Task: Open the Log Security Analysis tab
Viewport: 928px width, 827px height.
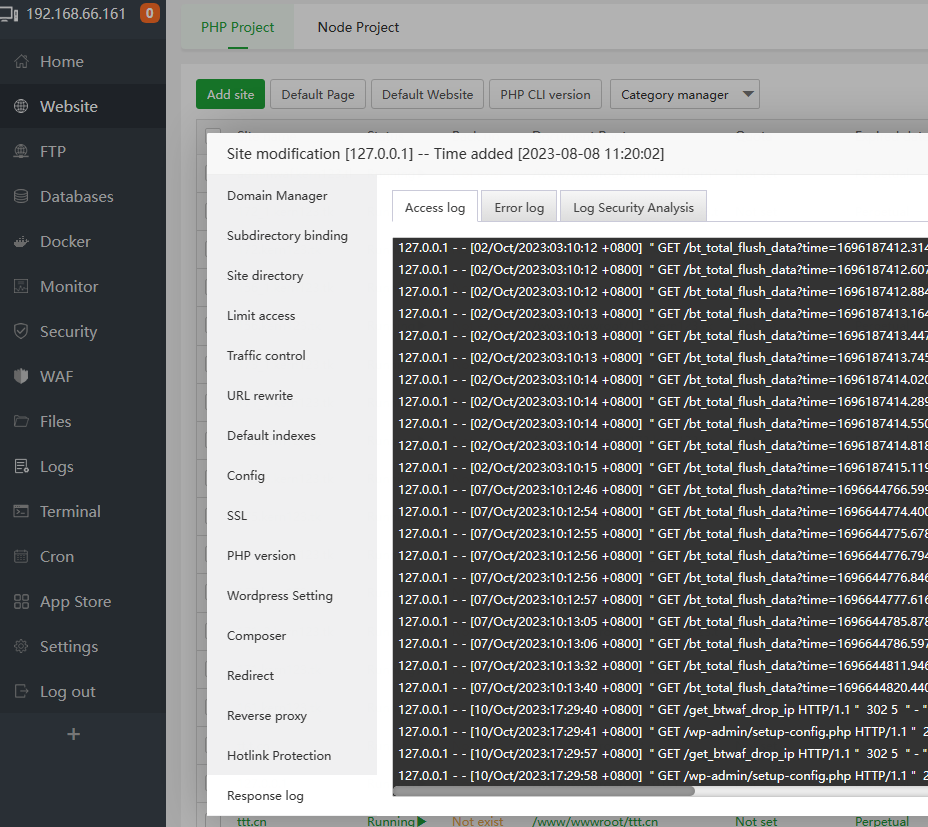Action: click(x=633, y=207)
